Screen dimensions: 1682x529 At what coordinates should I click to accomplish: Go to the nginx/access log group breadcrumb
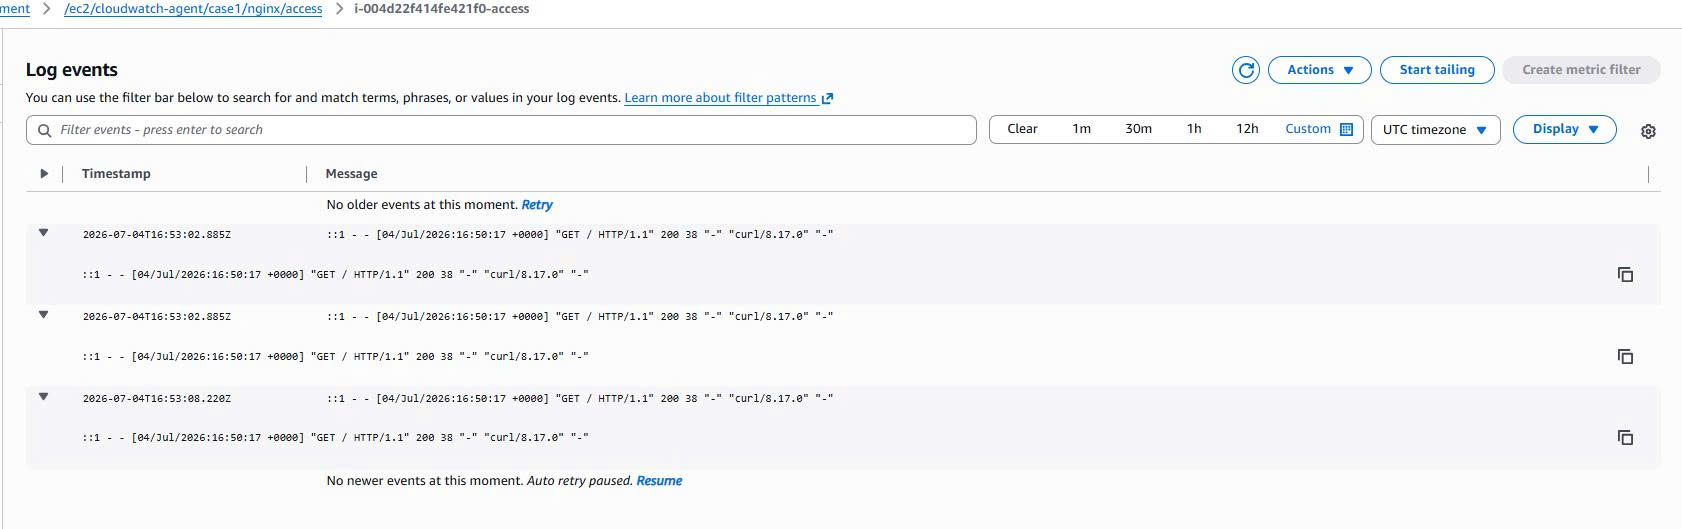193,9
